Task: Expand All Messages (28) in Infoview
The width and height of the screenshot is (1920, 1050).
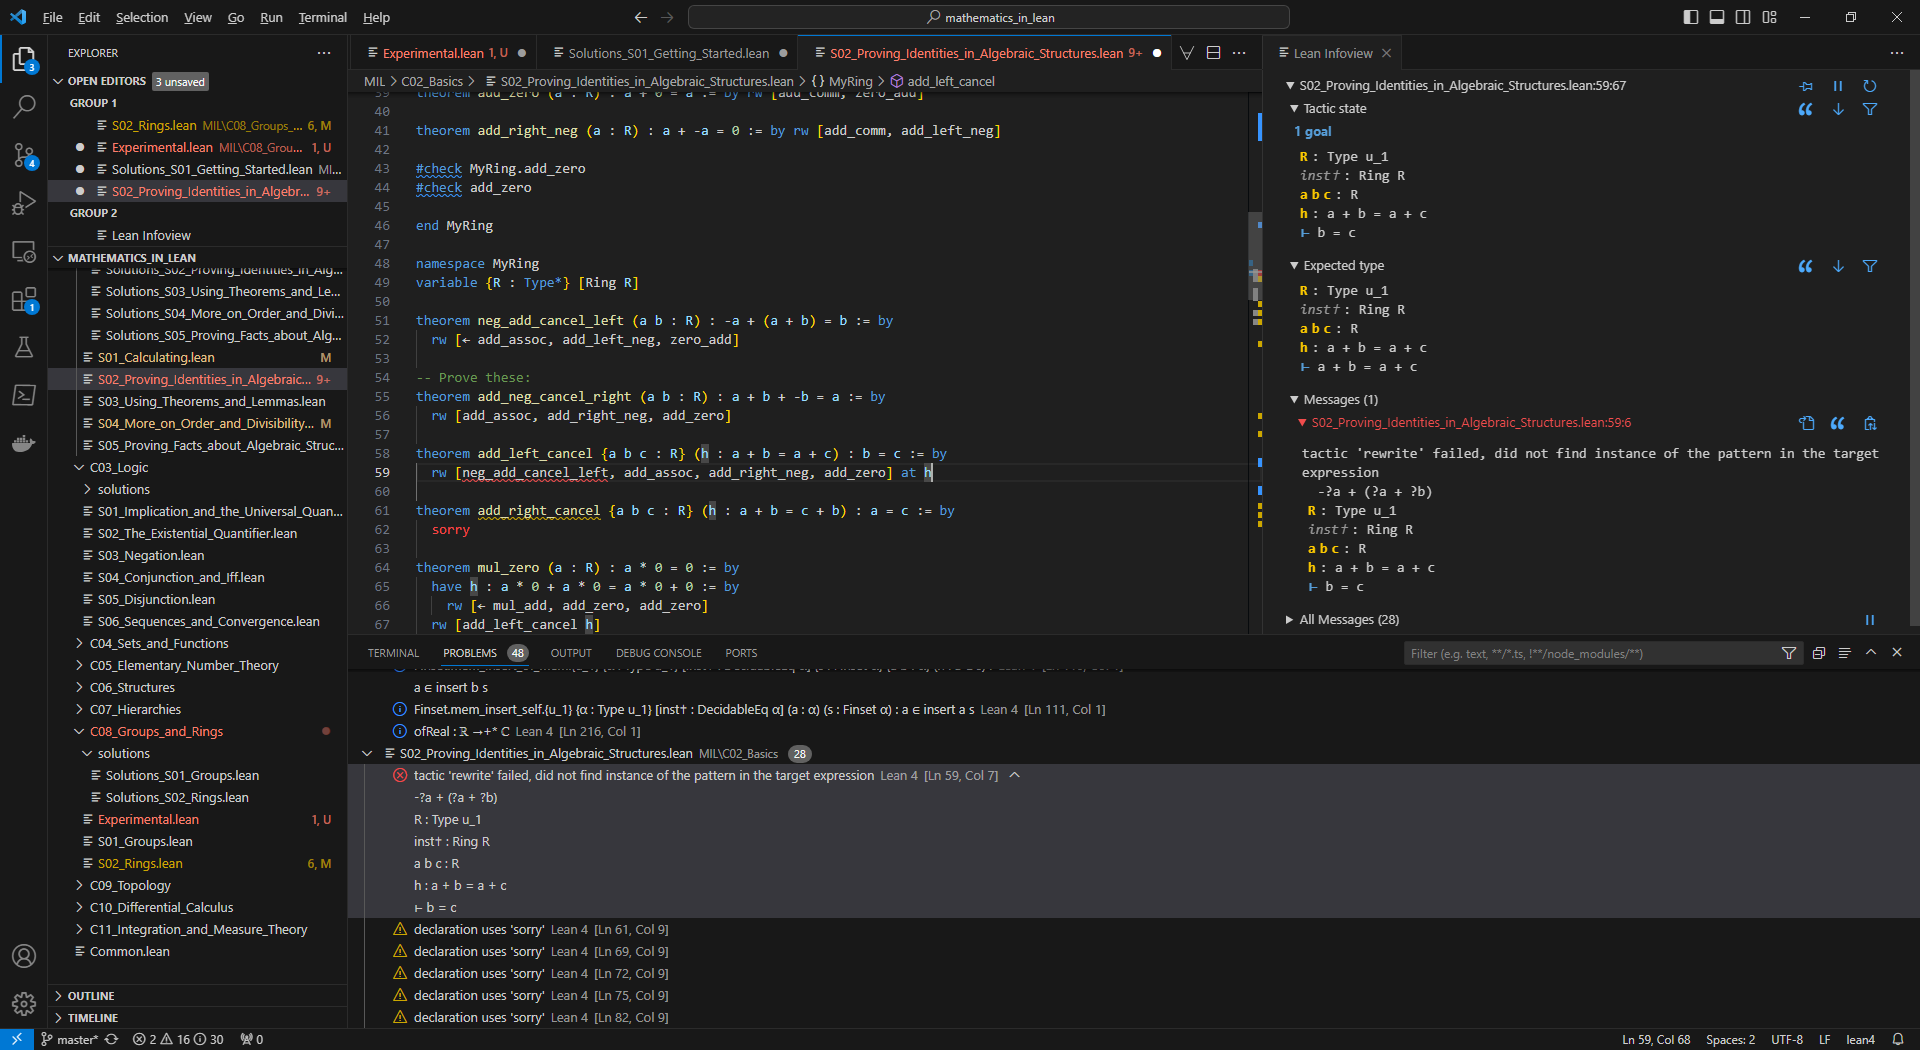Action: point(1342,620)
